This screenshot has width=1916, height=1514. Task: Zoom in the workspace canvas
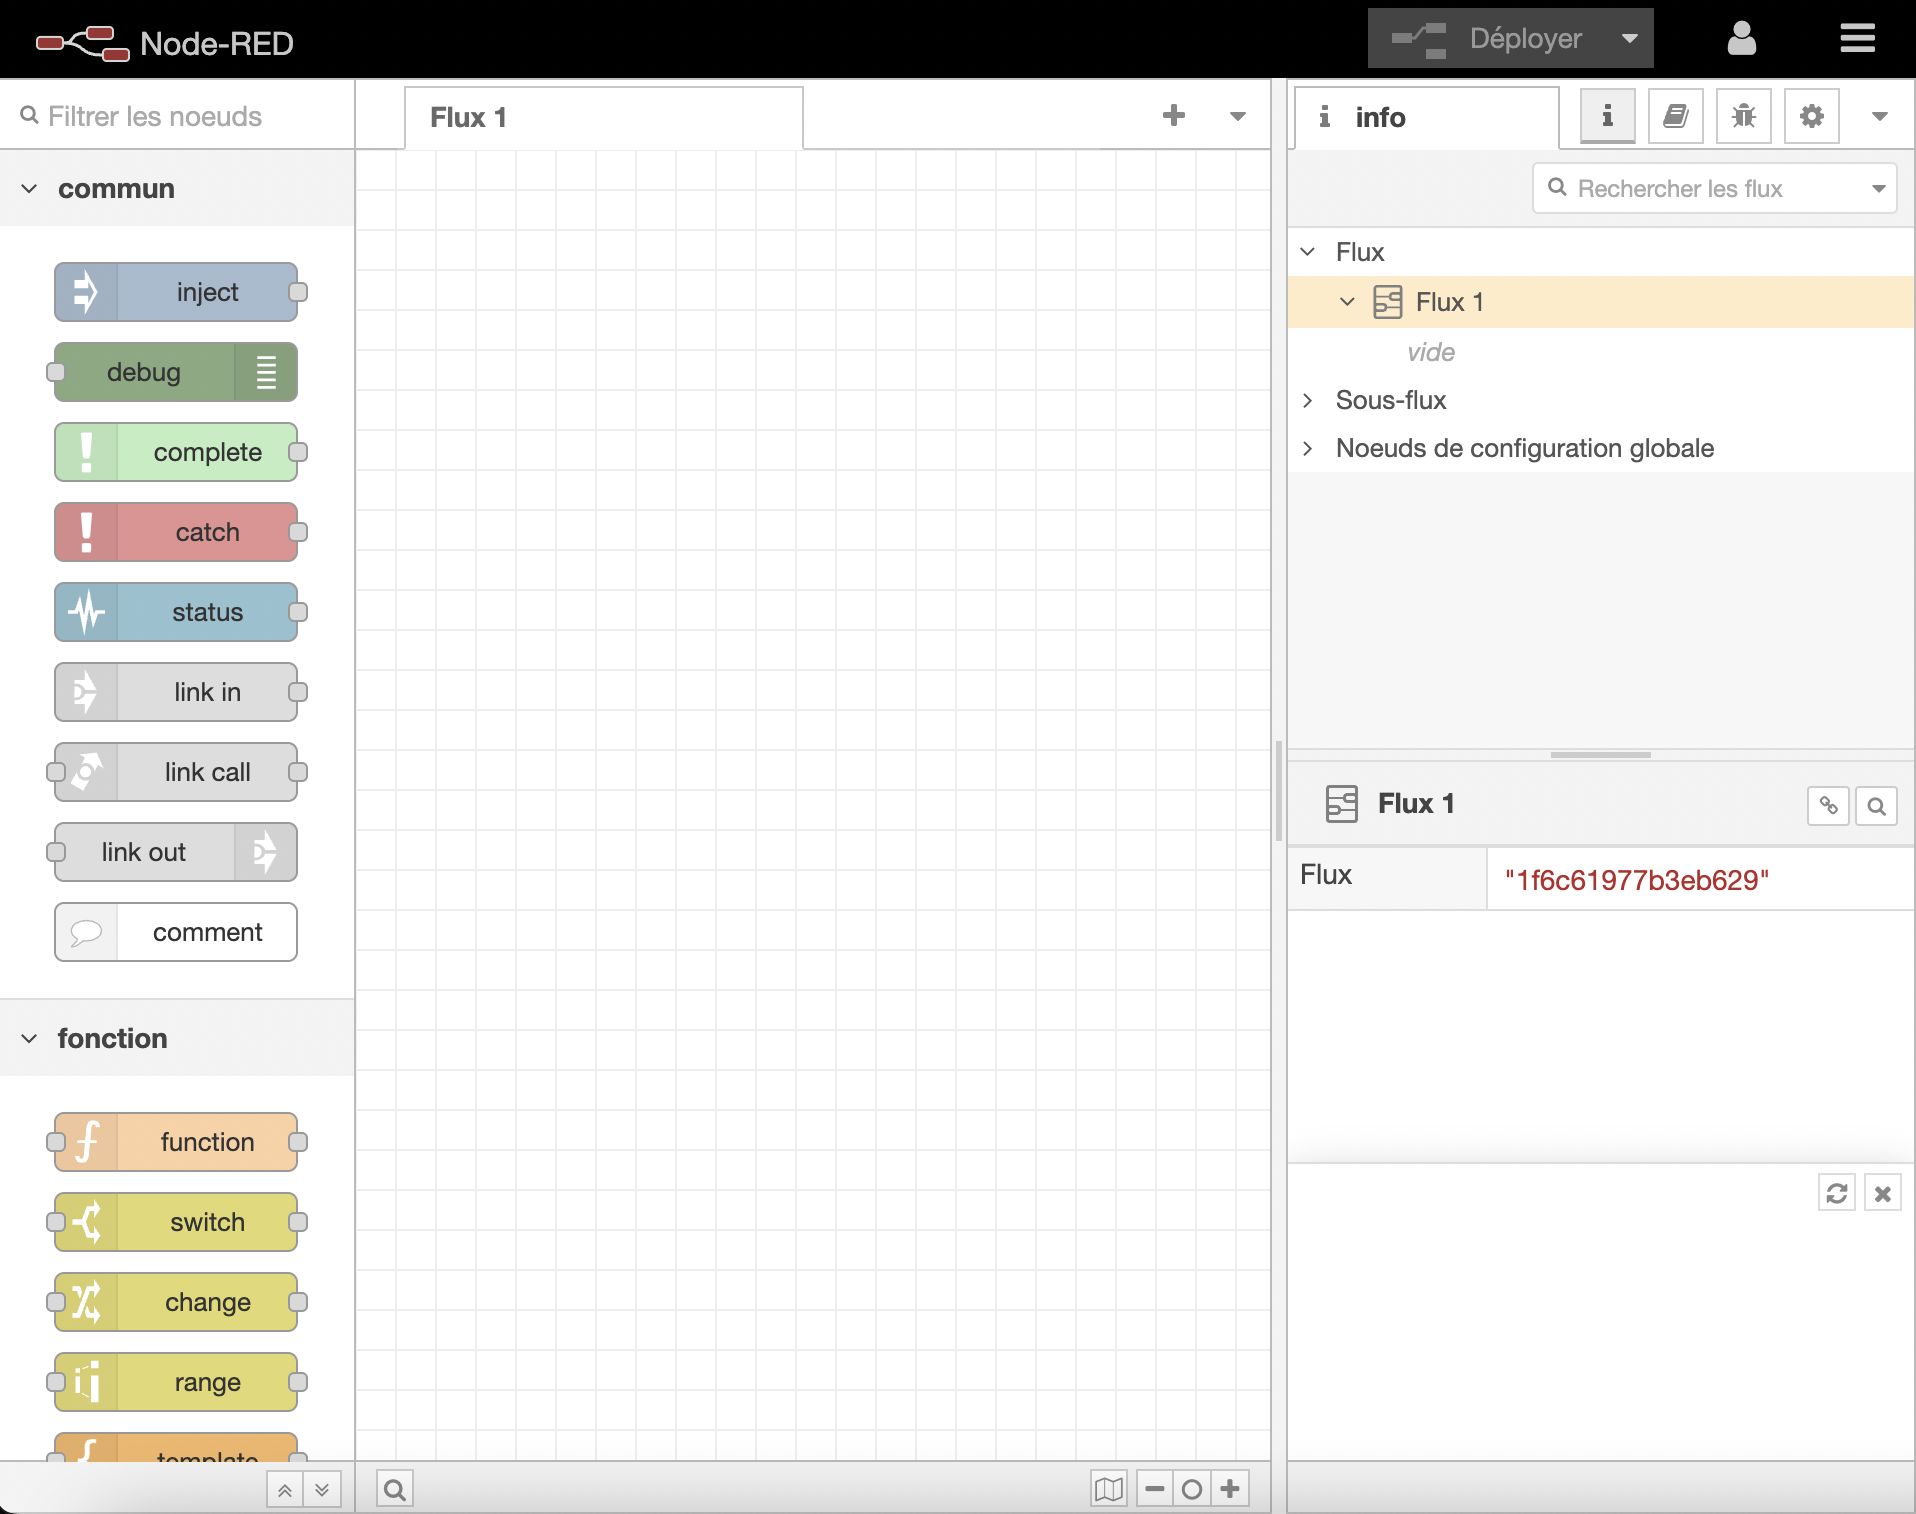tap(1230, 1490)
